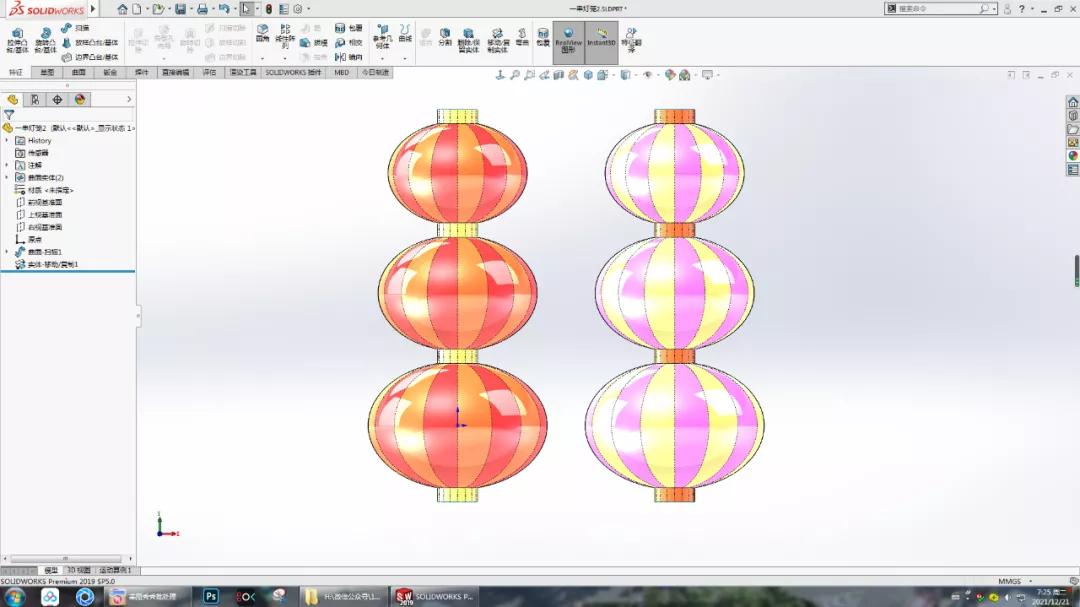The height and width of the screenshot is (607, 1080).
Task: Expand the 曲面实体(2) folder
Action: [7, 176]
